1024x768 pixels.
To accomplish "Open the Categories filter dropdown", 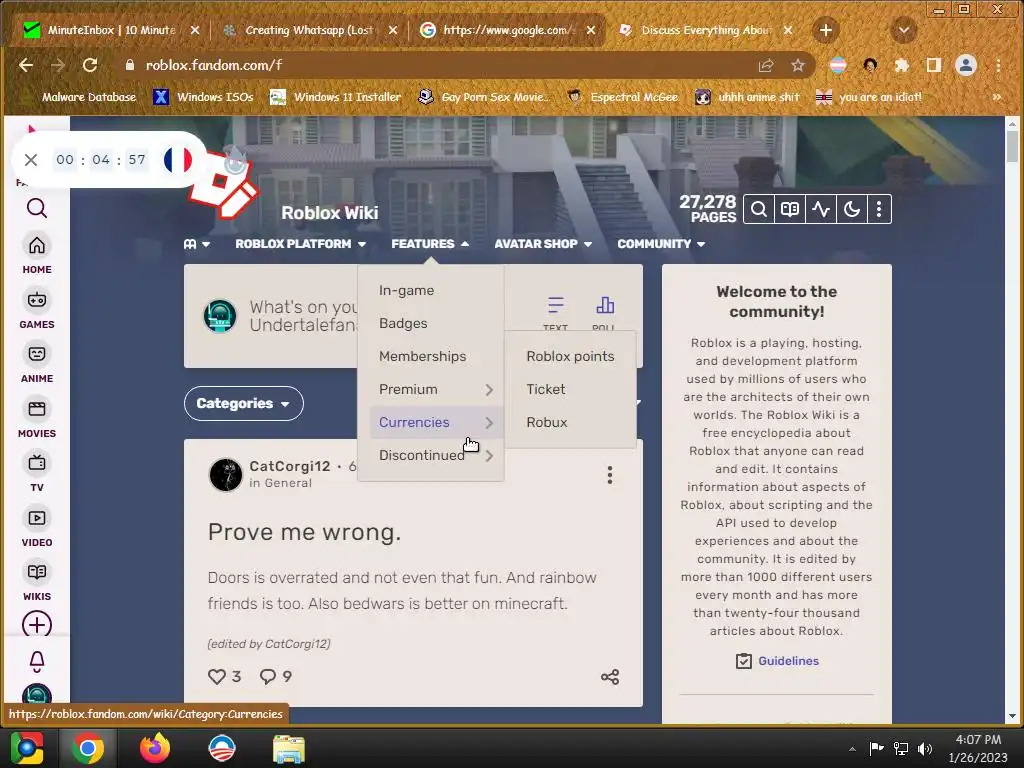I will [244, 404].
